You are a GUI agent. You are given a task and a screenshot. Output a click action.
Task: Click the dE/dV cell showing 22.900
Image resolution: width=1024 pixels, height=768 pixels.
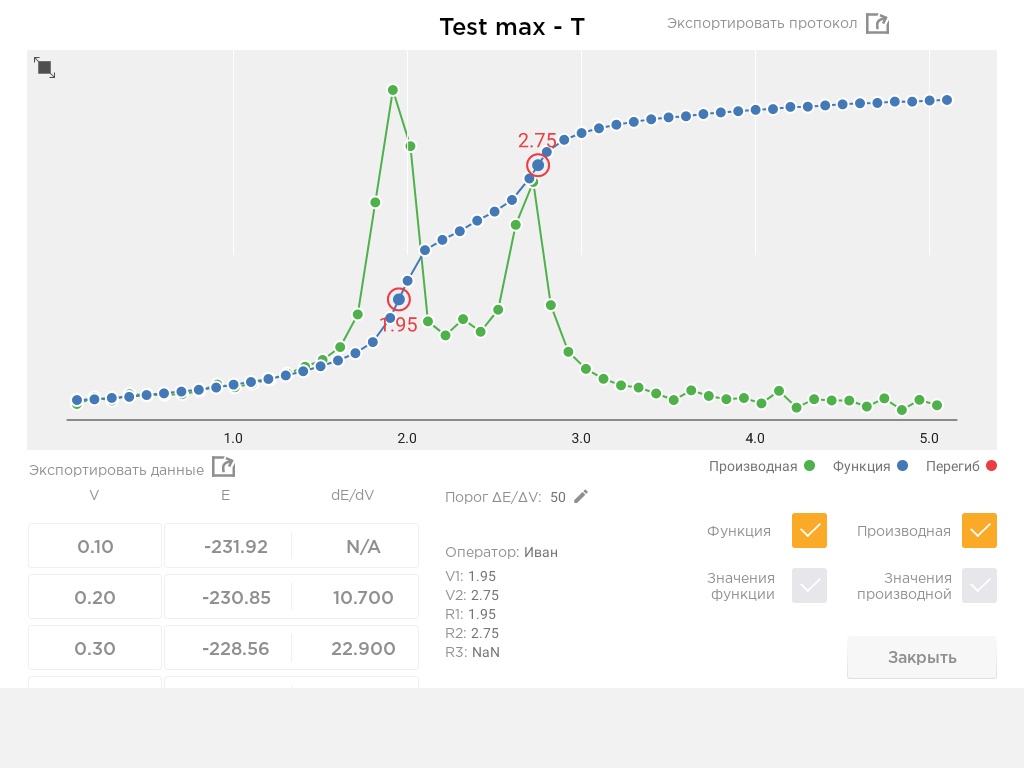pos(362,648)
